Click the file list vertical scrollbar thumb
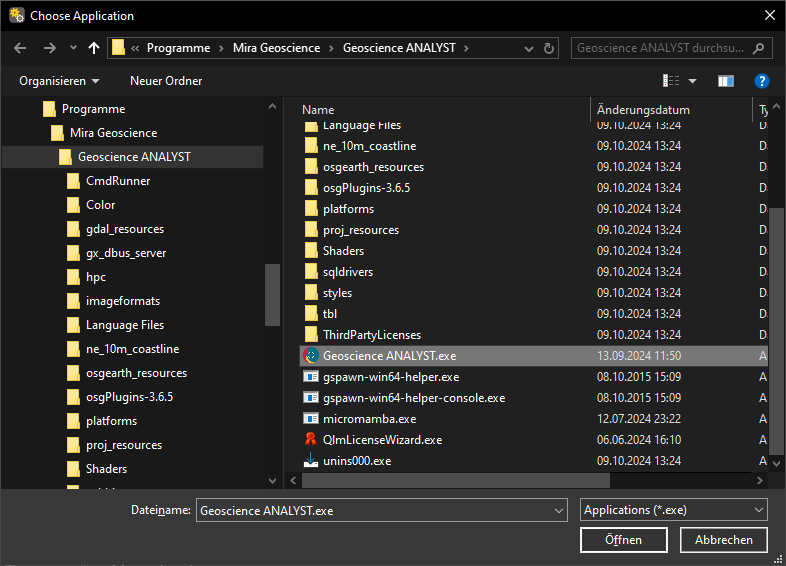 click(x=776, y=331)
